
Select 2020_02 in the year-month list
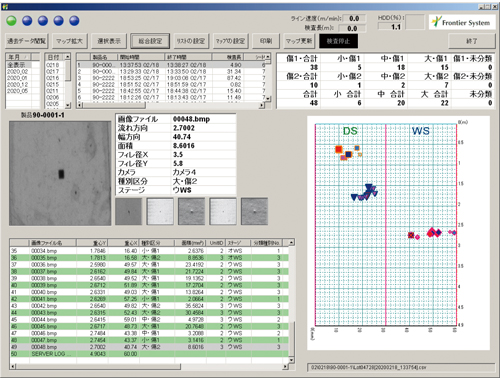point(18,71)
